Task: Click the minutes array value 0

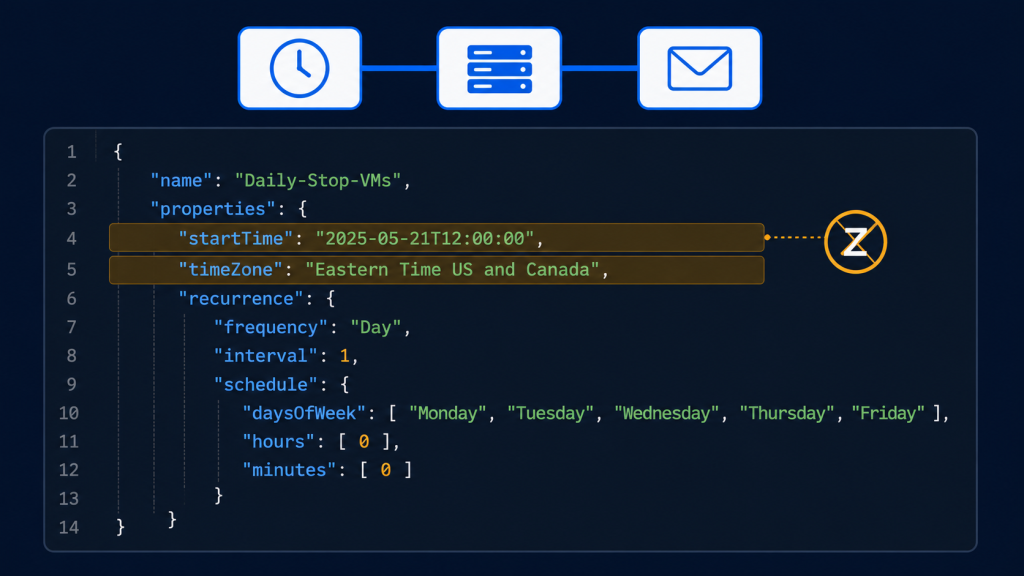Action: [x=385, y=470]
